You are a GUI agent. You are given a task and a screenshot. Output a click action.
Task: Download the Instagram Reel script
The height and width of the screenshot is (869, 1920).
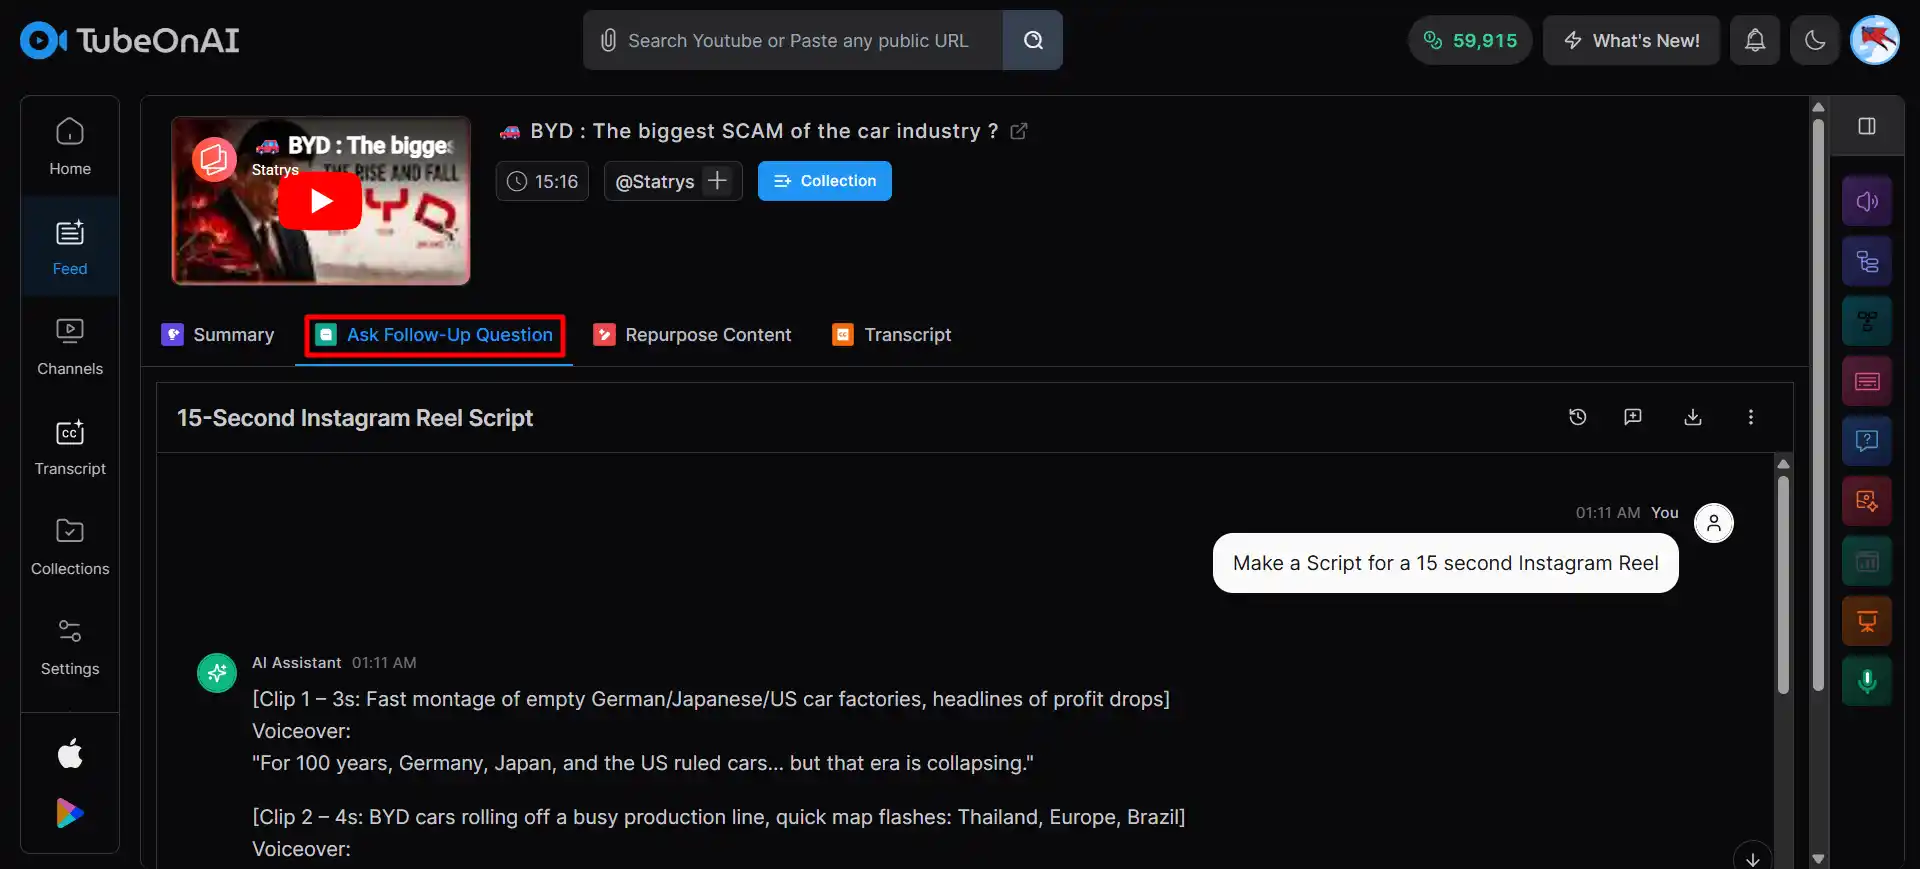(1692, 417)
